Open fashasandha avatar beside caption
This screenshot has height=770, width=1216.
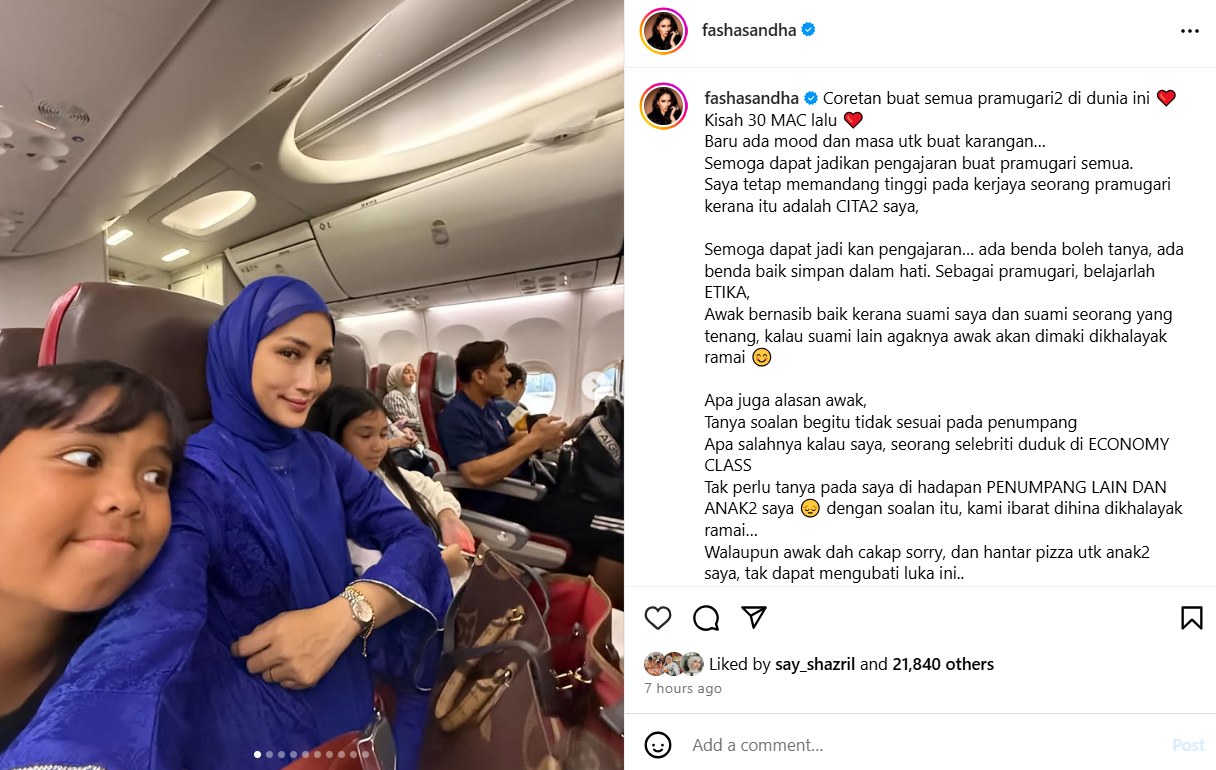pyautogui.click(x=664, y=106)
